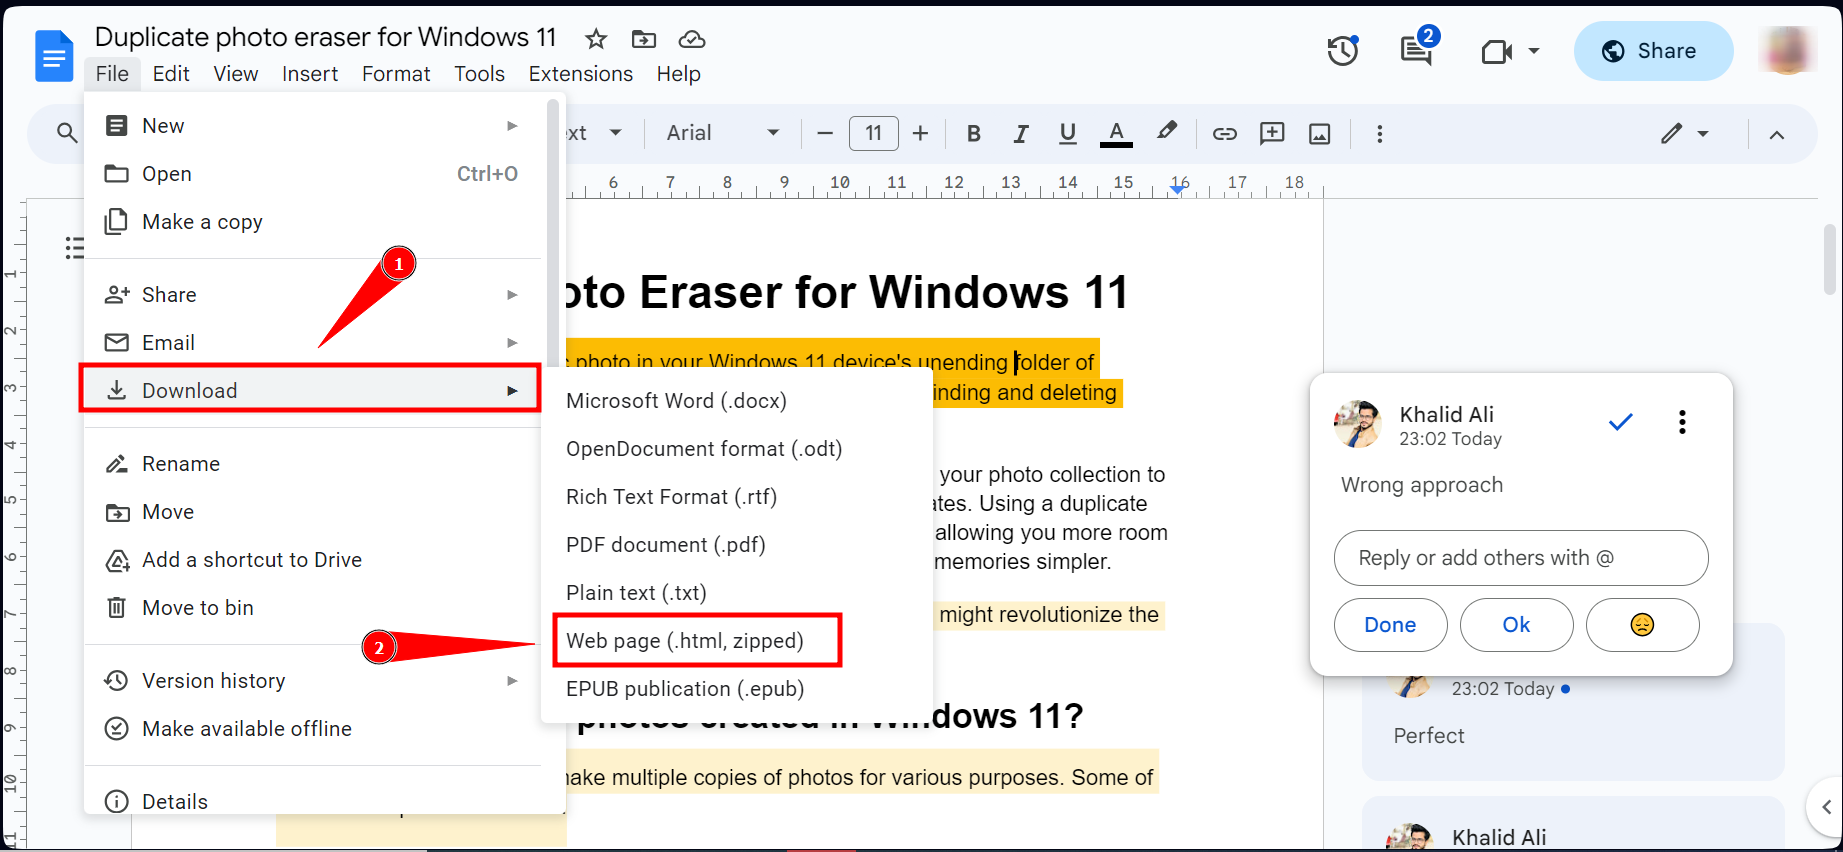Toggle bold formatting

pyautogui.click(x=974, y=133)
